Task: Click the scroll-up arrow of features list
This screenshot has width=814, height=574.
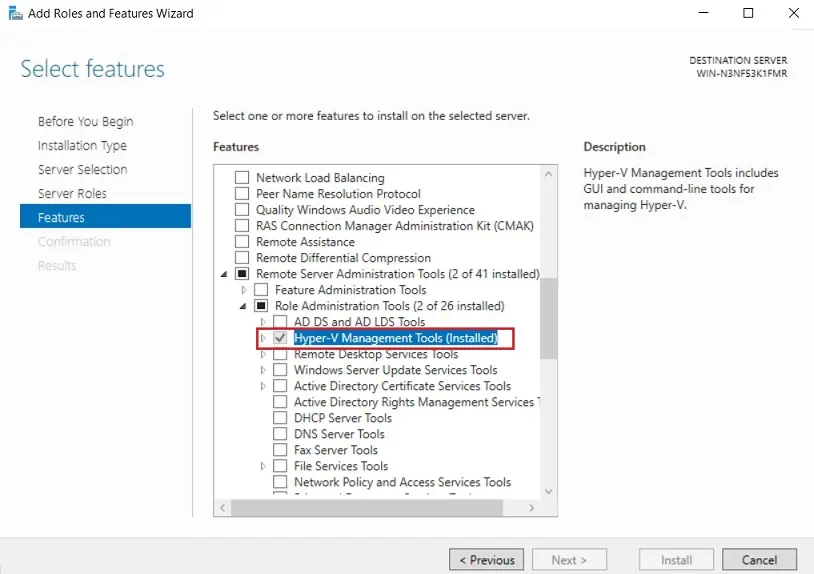Action: (548, 174)
